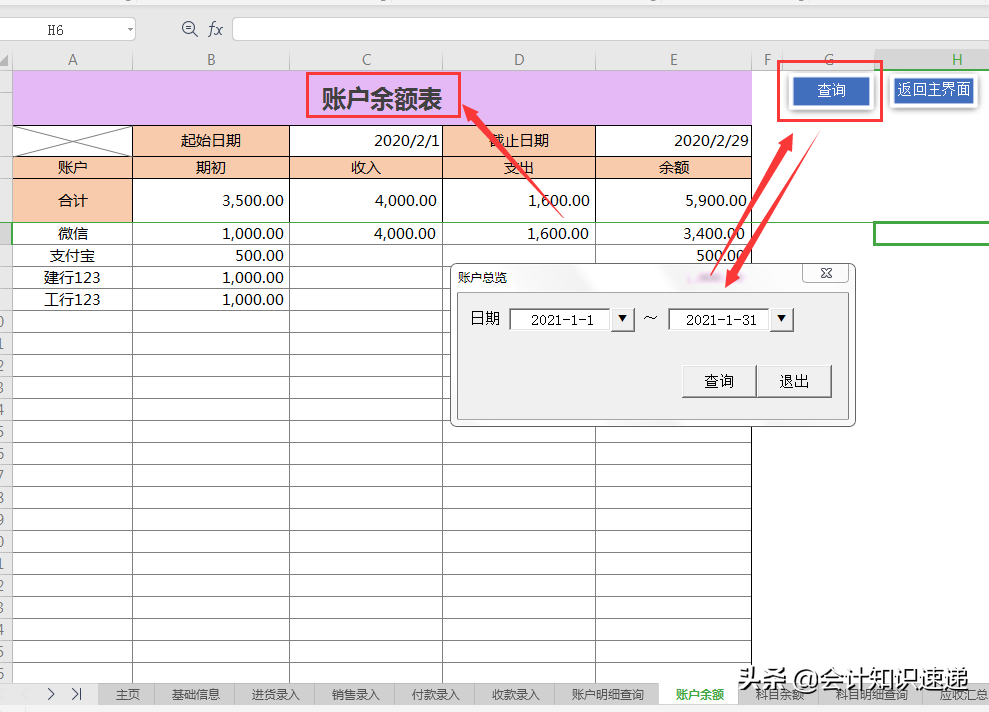Click inside the formula bar input
This screenshot has width=989, height=712.
[x=611, y=29]
